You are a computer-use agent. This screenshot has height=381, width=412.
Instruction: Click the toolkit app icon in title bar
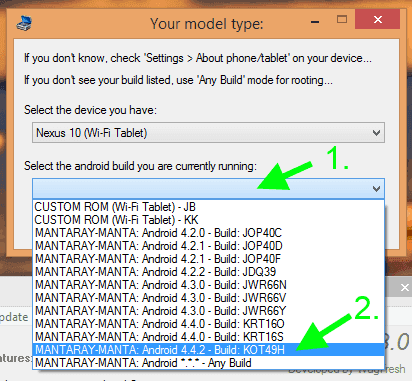(24, 23)
